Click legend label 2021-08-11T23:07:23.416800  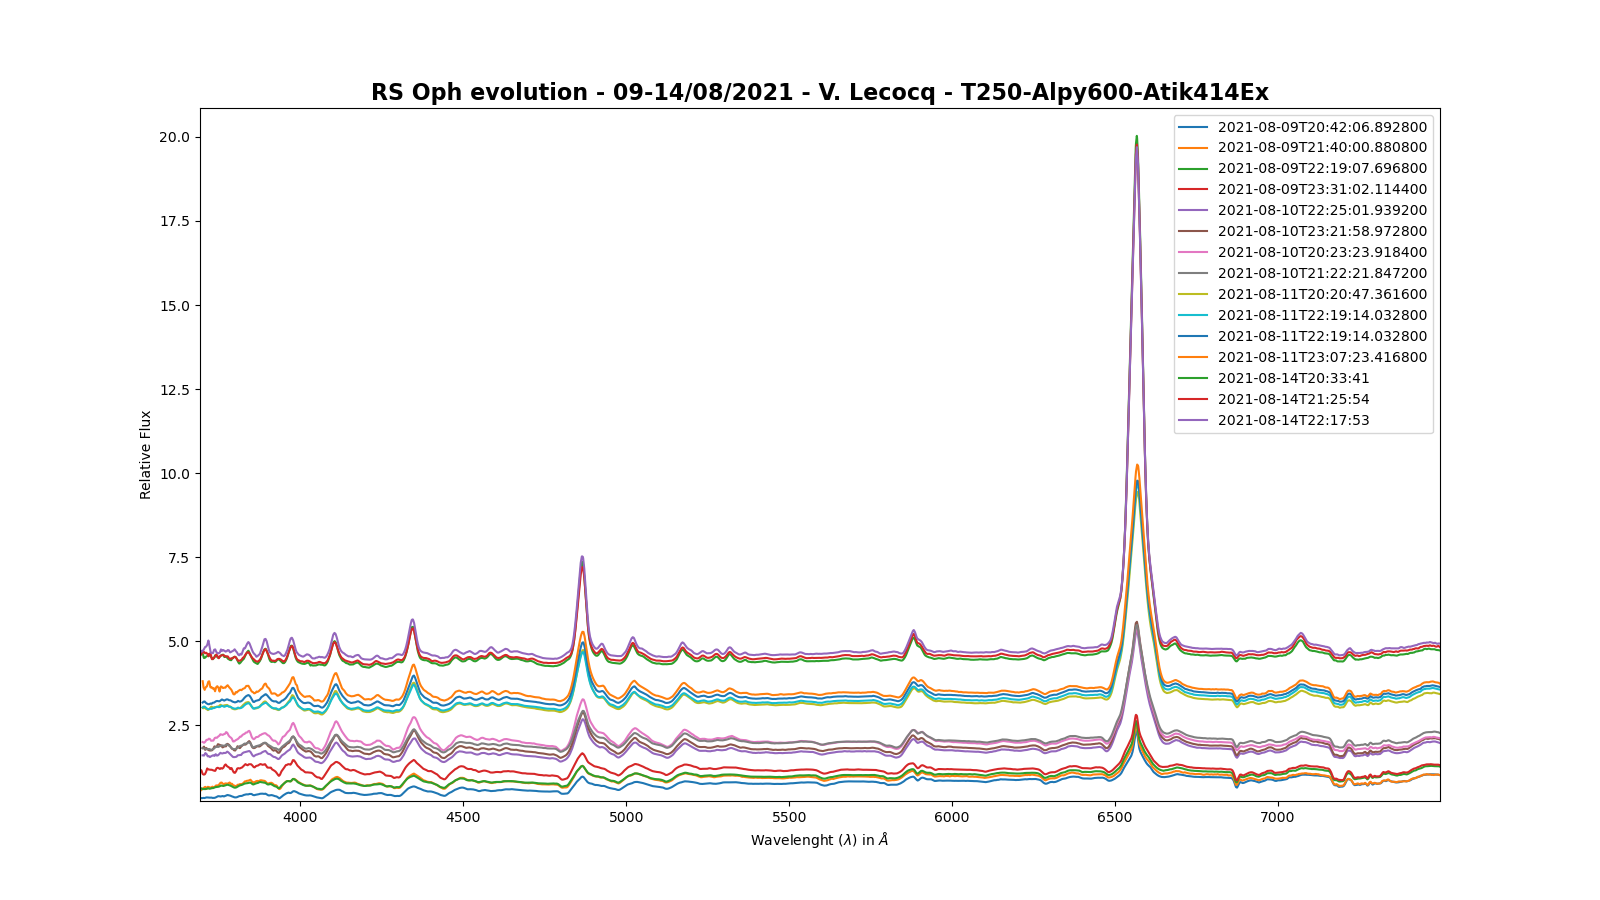pyautogui.click(x=1322, y=357)
